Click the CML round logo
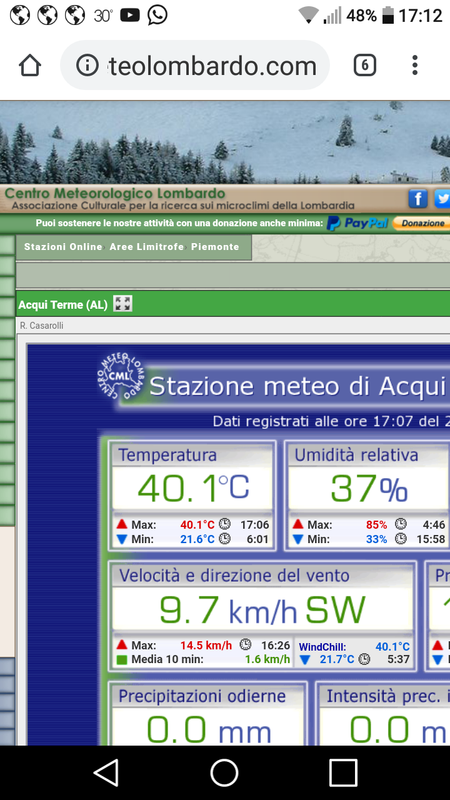The image size is (450, 800). tap(120, 377)
